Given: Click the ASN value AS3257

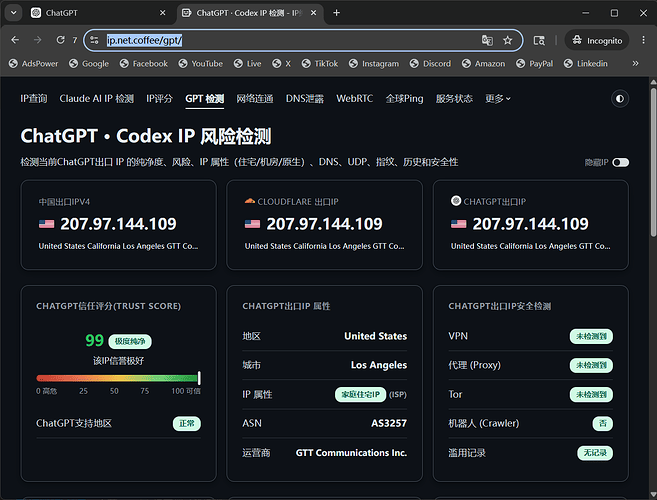Looking at the screenshot, I should [x=389, y=423].
